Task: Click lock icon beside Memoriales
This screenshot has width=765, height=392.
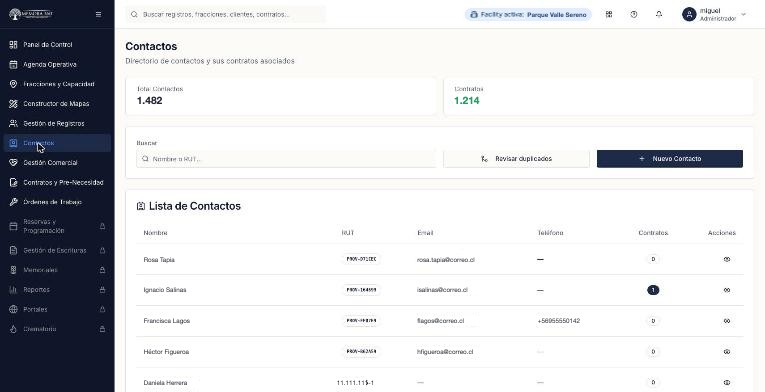Action: click(x=102, y=270)
